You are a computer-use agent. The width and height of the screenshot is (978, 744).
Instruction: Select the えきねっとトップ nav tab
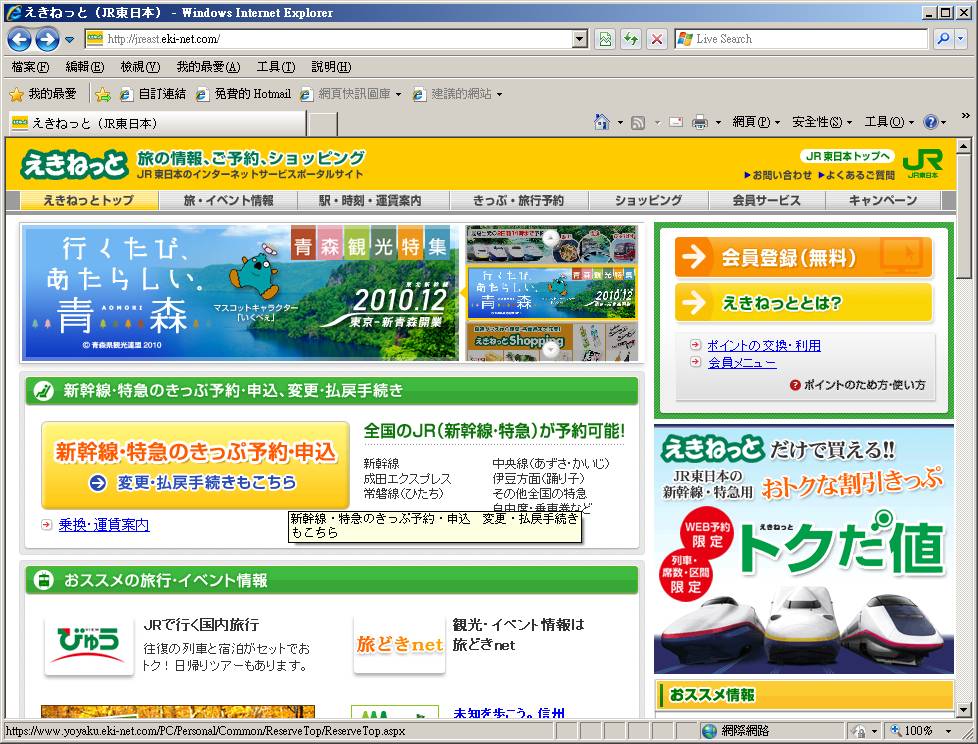pyautogui.click(x=89, y=201)
